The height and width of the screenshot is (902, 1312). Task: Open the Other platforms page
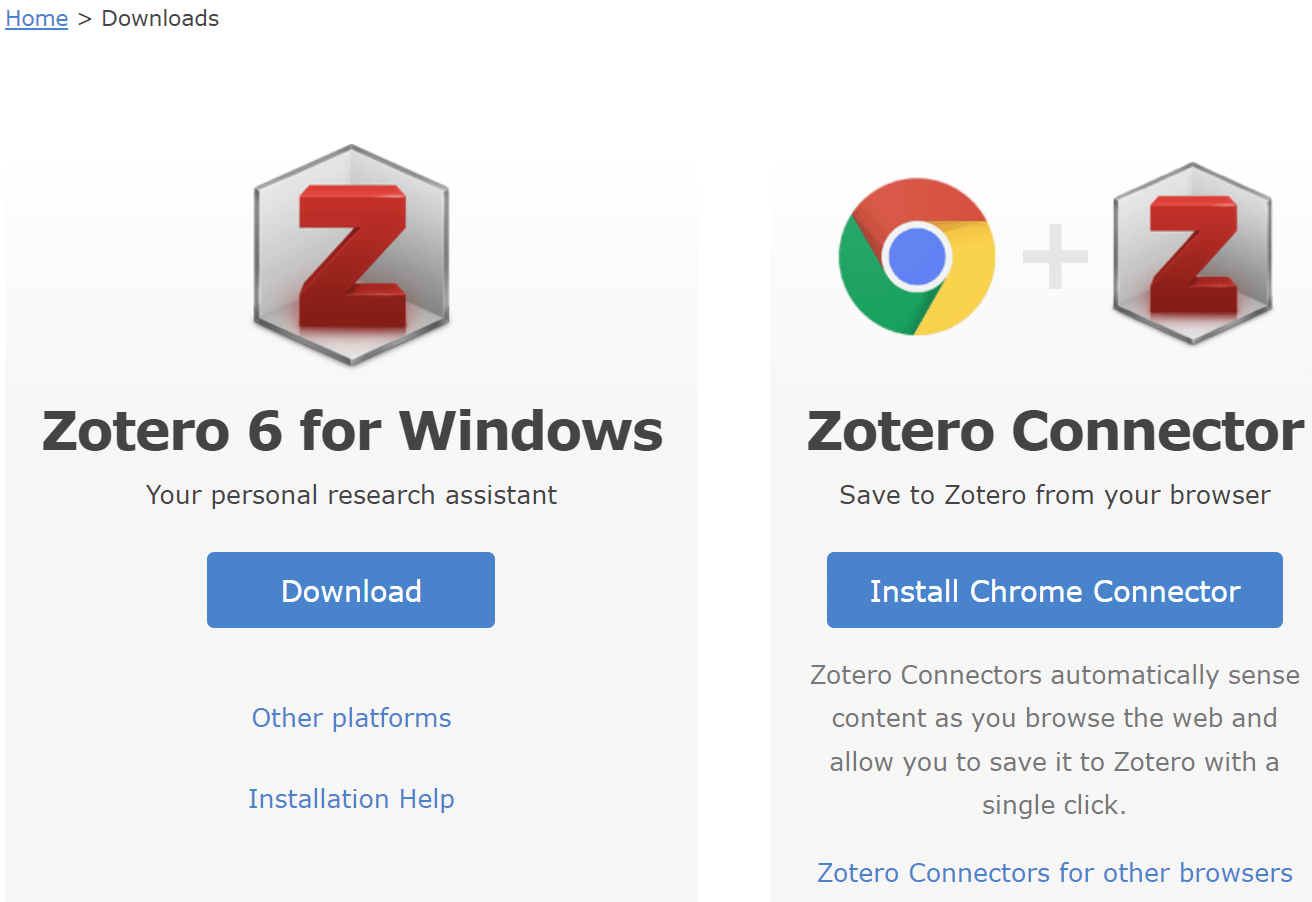coord(351,718)
